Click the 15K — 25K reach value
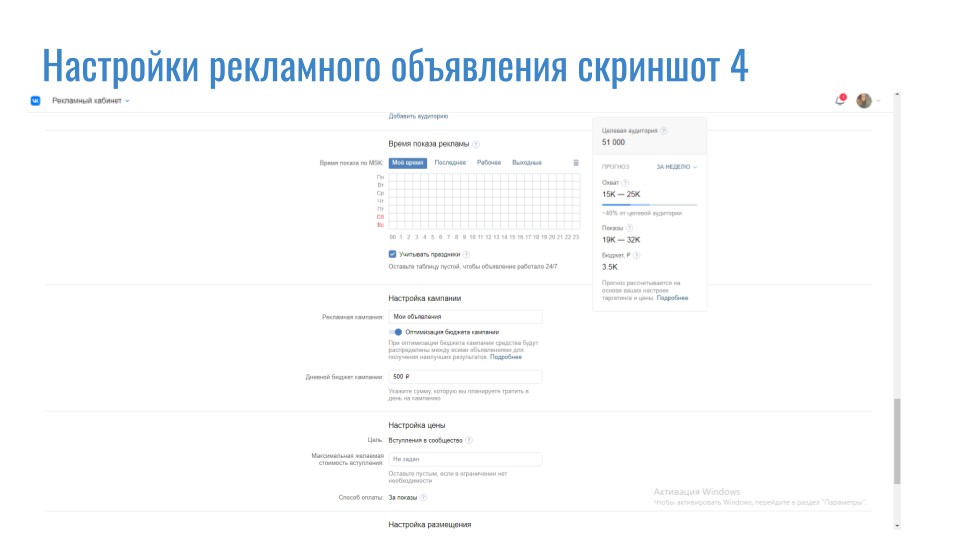 click(x=621, y=195)
